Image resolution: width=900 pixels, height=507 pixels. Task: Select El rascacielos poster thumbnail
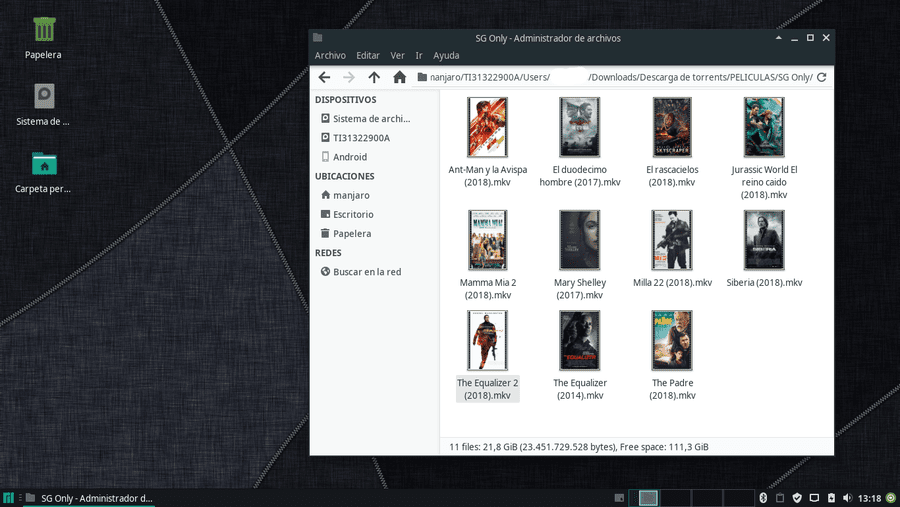click(672, 127)
